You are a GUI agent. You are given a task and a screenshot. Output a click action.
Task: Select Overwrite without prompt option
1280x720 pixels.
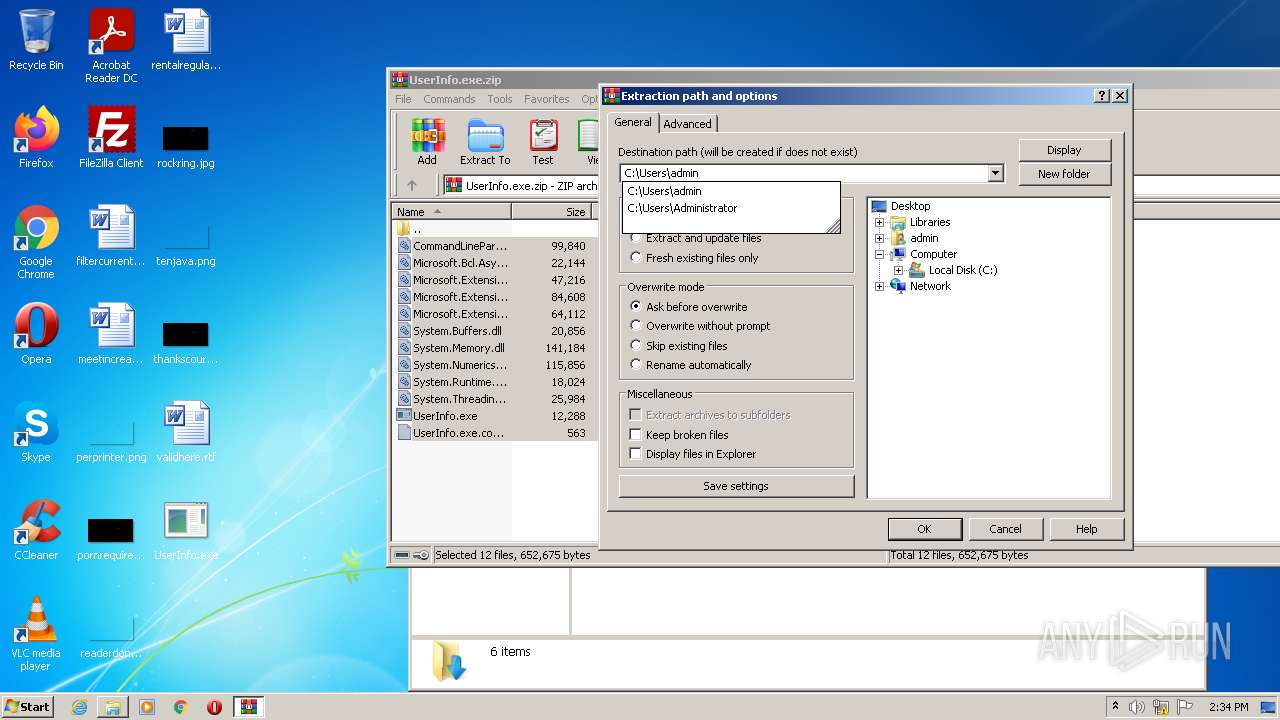700,326
